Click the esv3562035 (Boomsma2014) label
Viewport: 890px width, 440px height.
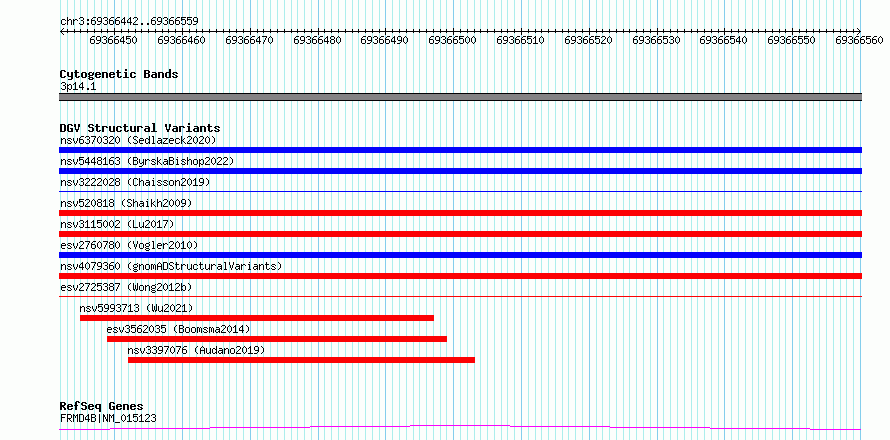click(x=178, y=329)
